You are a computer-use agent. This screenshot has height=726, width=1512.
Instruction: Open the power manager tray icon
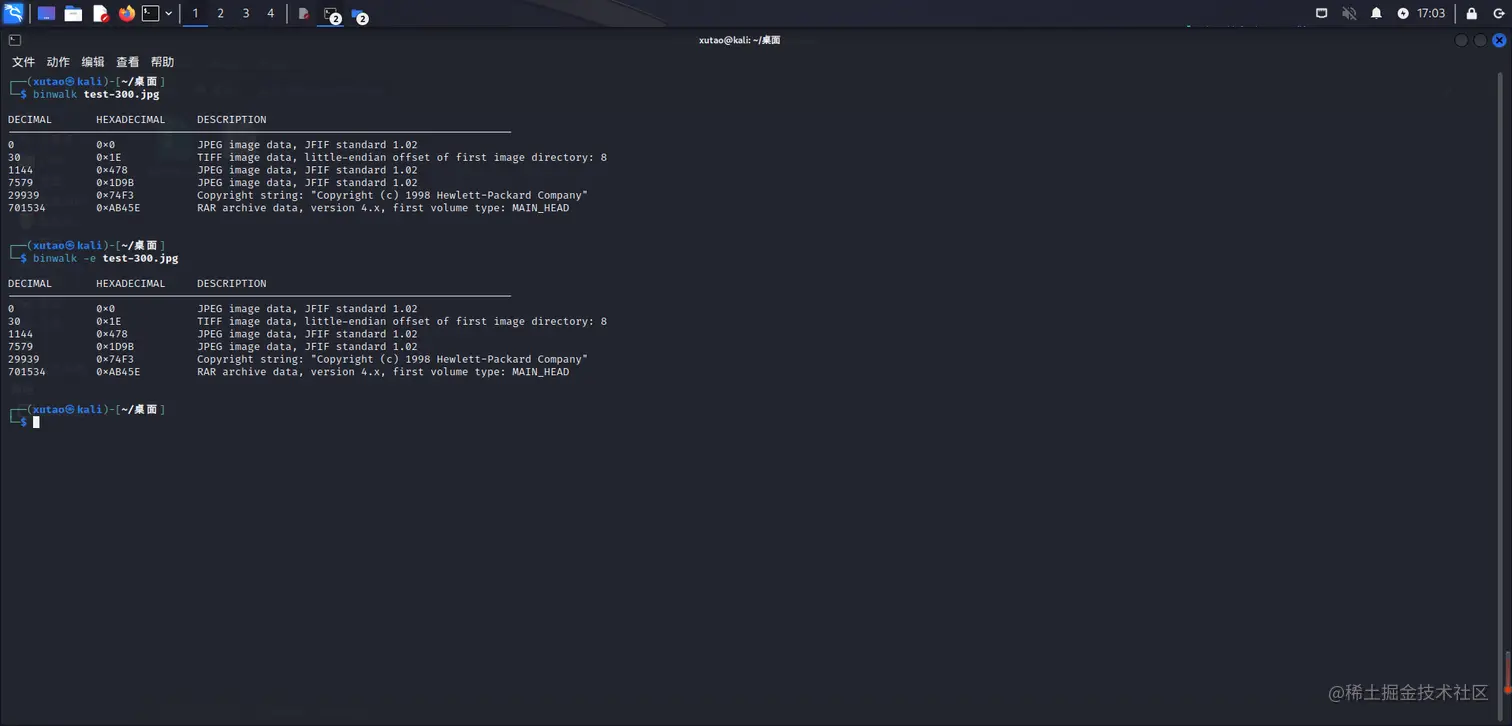1403,13
